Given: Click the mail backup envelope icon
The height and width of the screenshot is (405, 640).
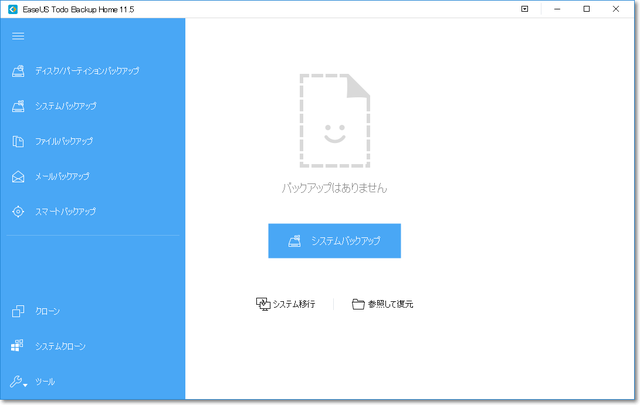Looking at the screenshot, I should (x=18, y=176).
